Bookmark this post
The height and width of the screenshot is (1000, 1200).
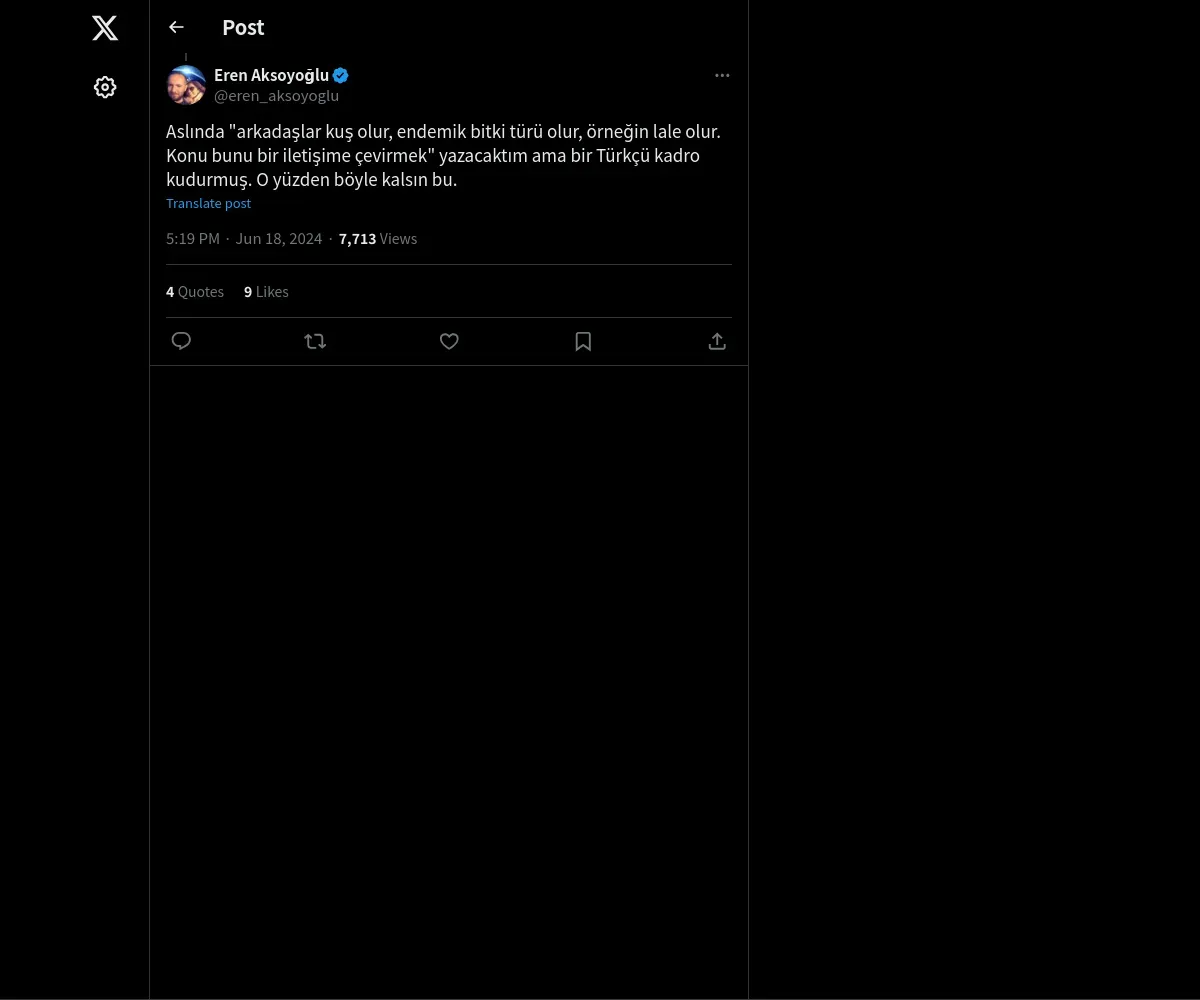tap(583, 341)
